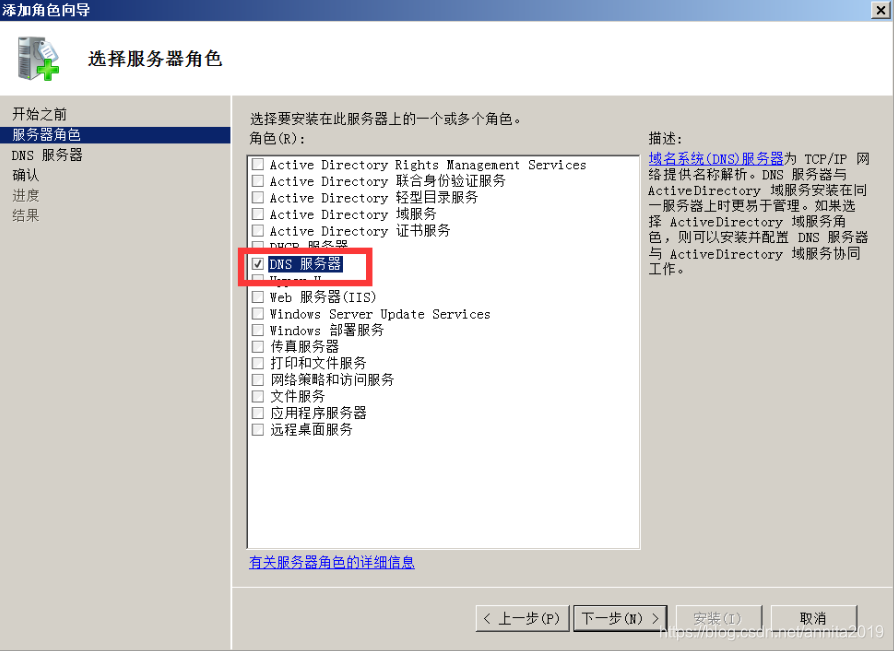The height and width of the screenshot is (651, 894).
Task: Go to 开始之前 step in sidebar
Action: (x=39, y=114)
